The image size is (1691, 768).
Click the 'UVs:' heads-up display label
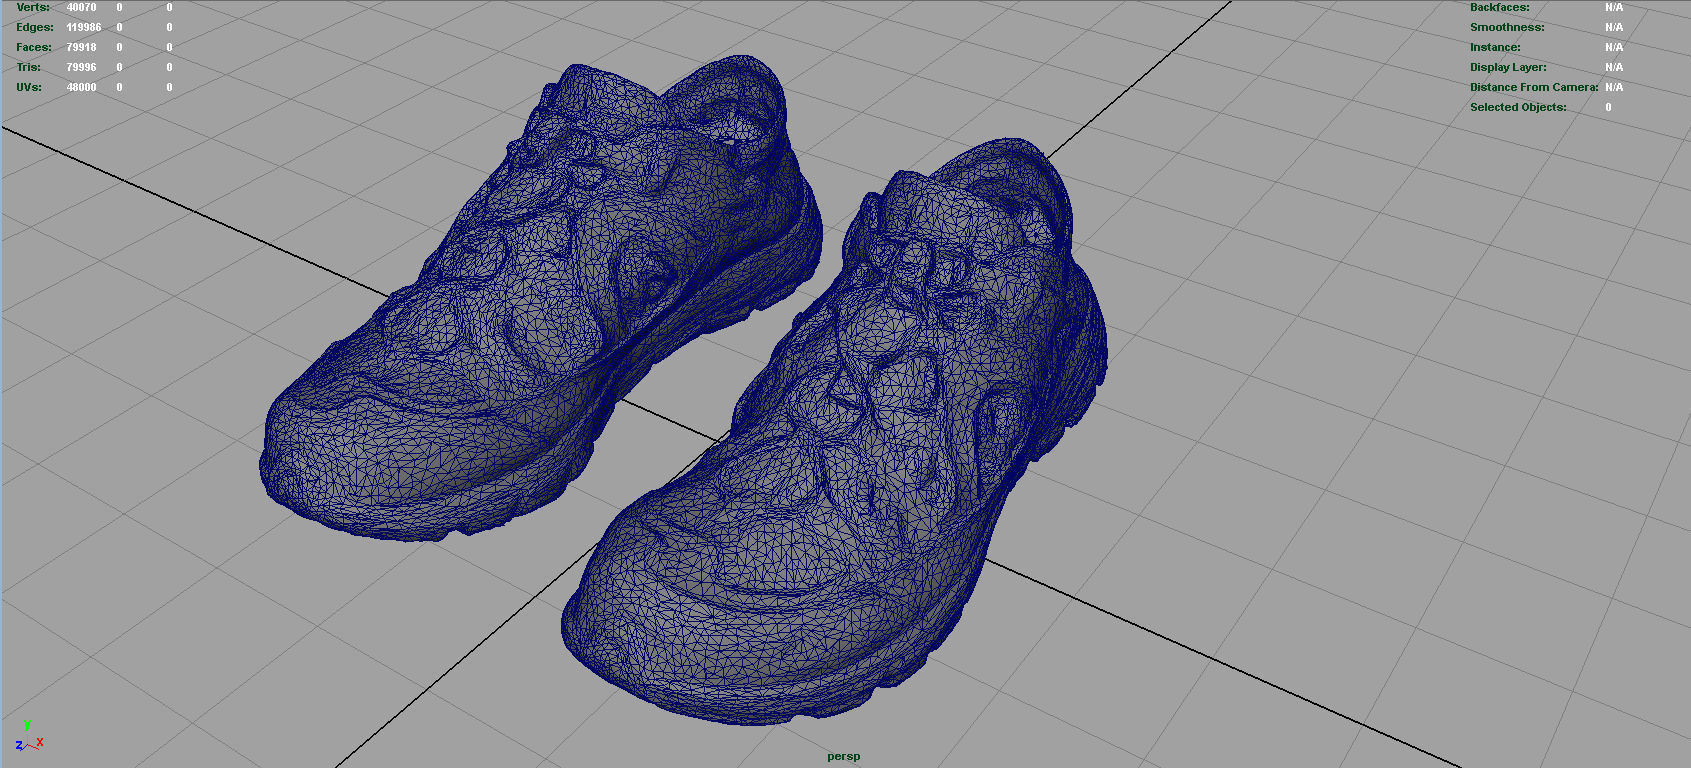click(29, 87)
